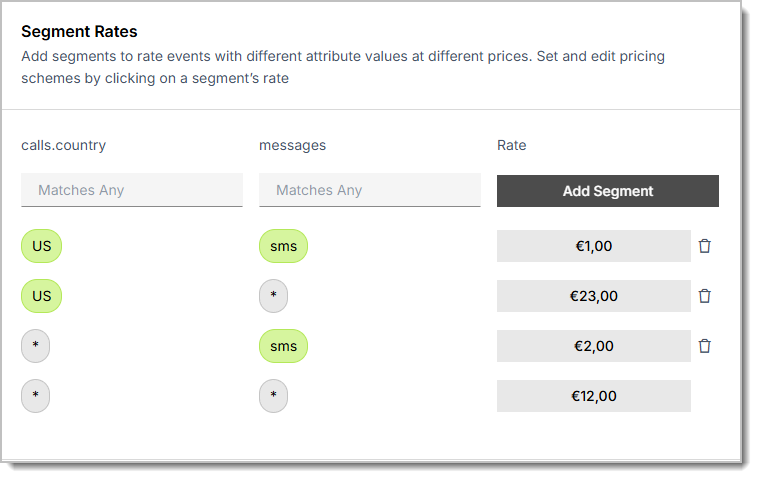Select the wildcard messages tag beside €23,00
Screen dimensions: 757x478
click(x=273, y=296)
